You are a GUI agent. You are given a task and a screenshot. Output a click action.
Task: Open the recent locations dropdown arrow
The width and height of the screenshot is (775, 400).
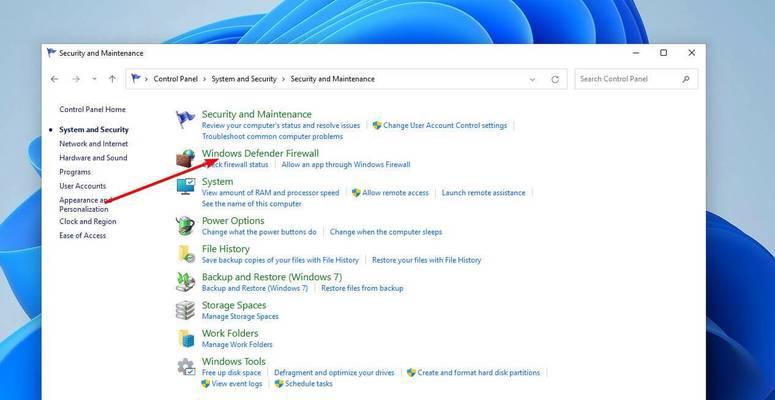pyautogui.click(x=94, y=79)
